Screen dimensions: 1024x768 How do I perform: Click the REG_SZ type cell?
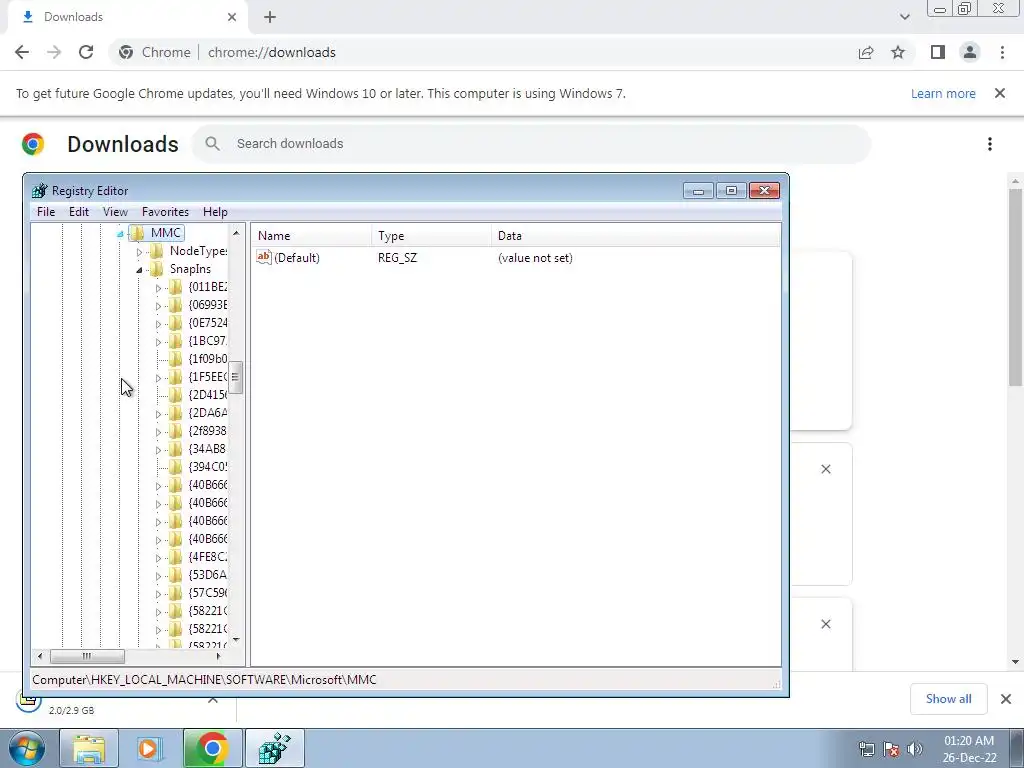[397, 258]
